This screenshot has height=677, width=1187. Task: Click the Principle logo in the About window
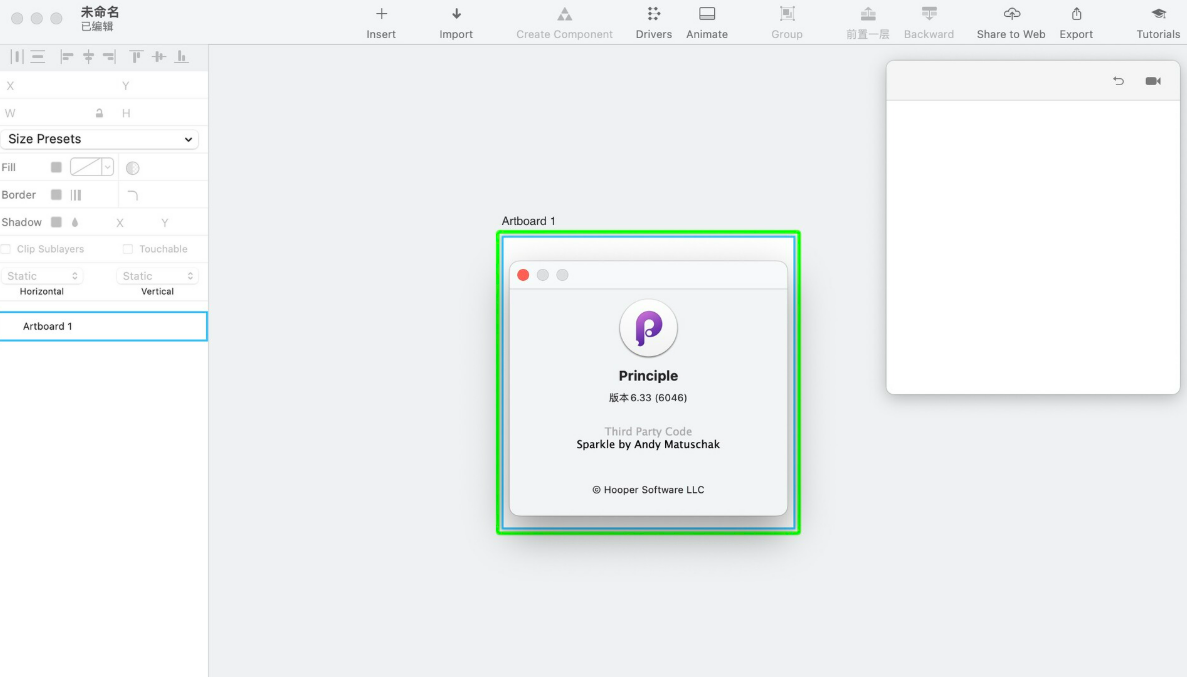[x=648, y=328]
